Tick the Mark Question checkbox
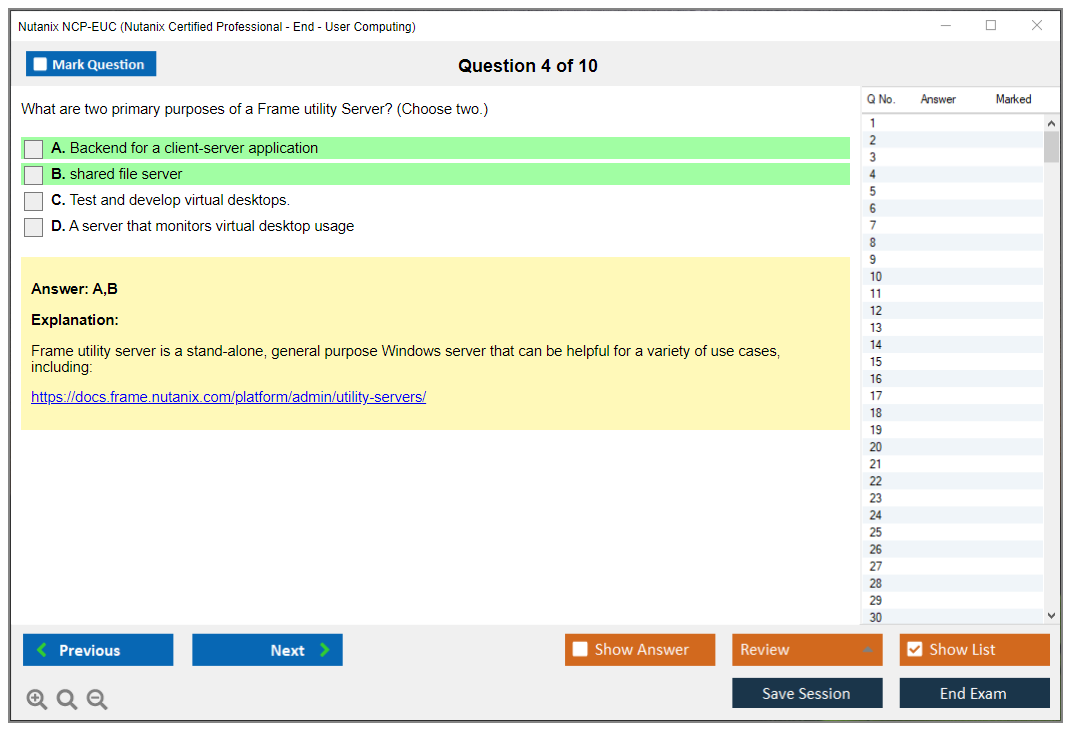Image resolution: width=1075 pixels, height=735 pixels. pos(41,65)
